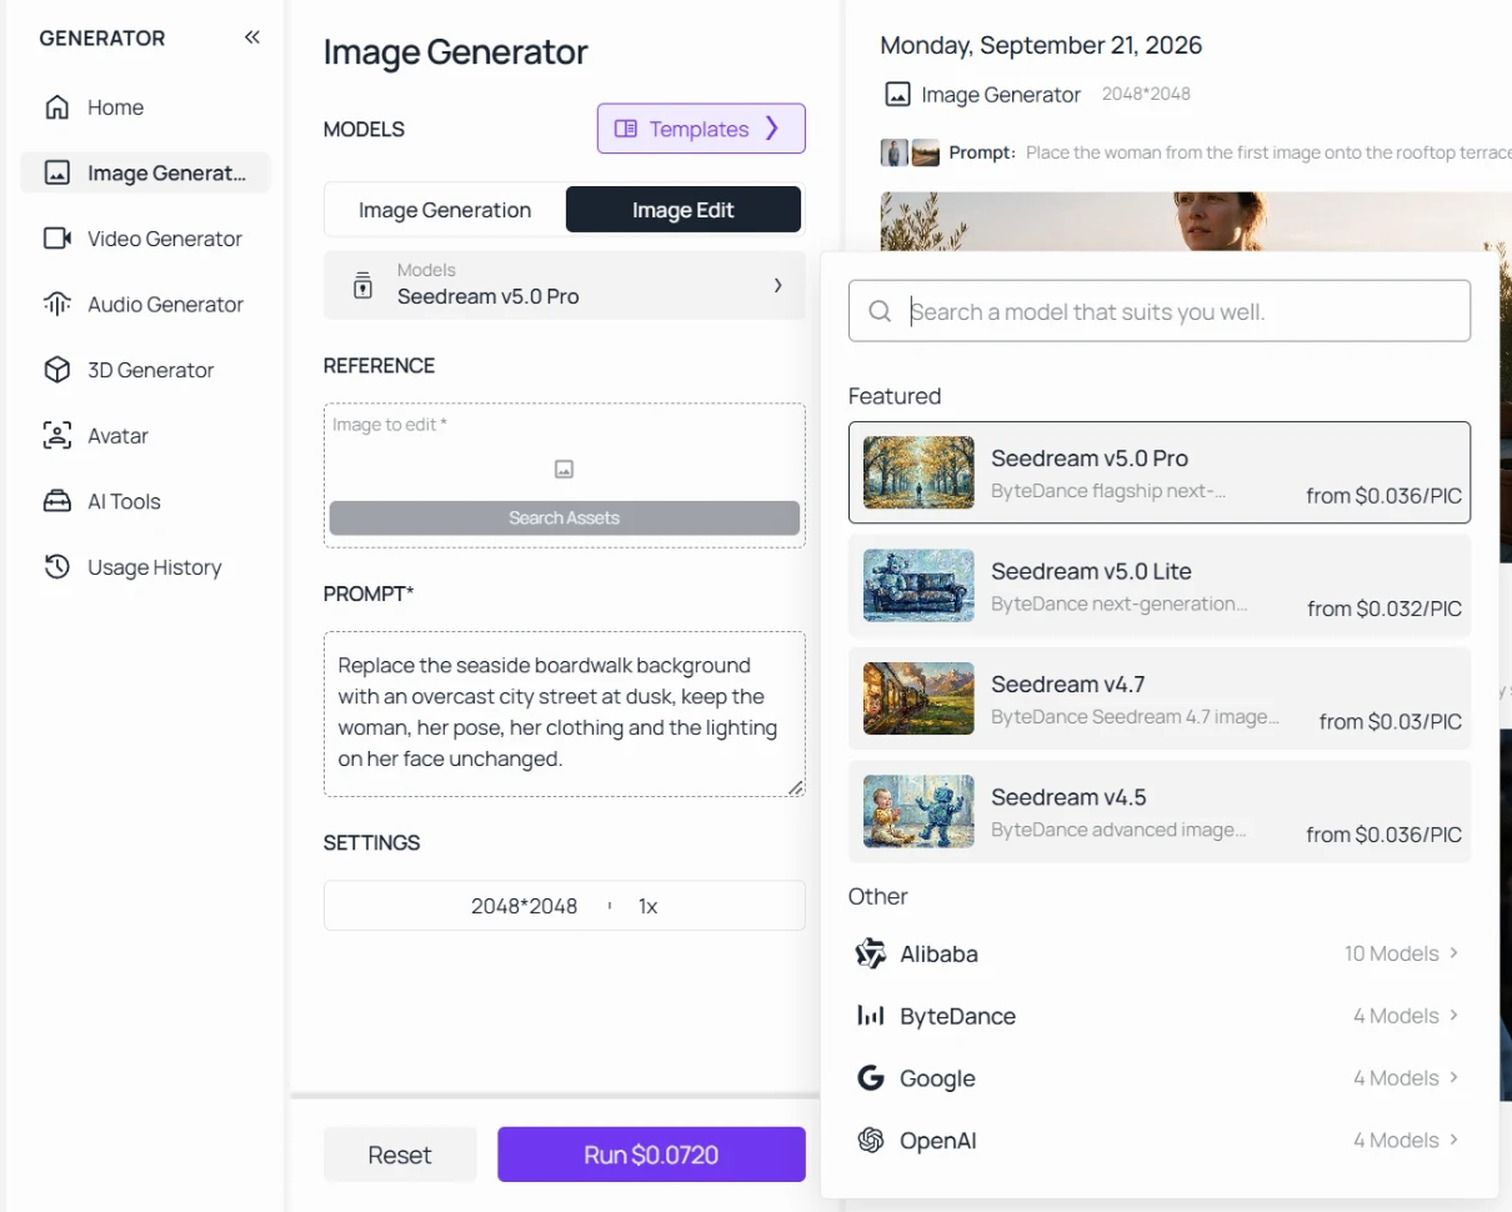This screenshot has height=1212, width=1512.
Task: Open the 2048*2048 resolution settings
Action: tap(524, 906)
